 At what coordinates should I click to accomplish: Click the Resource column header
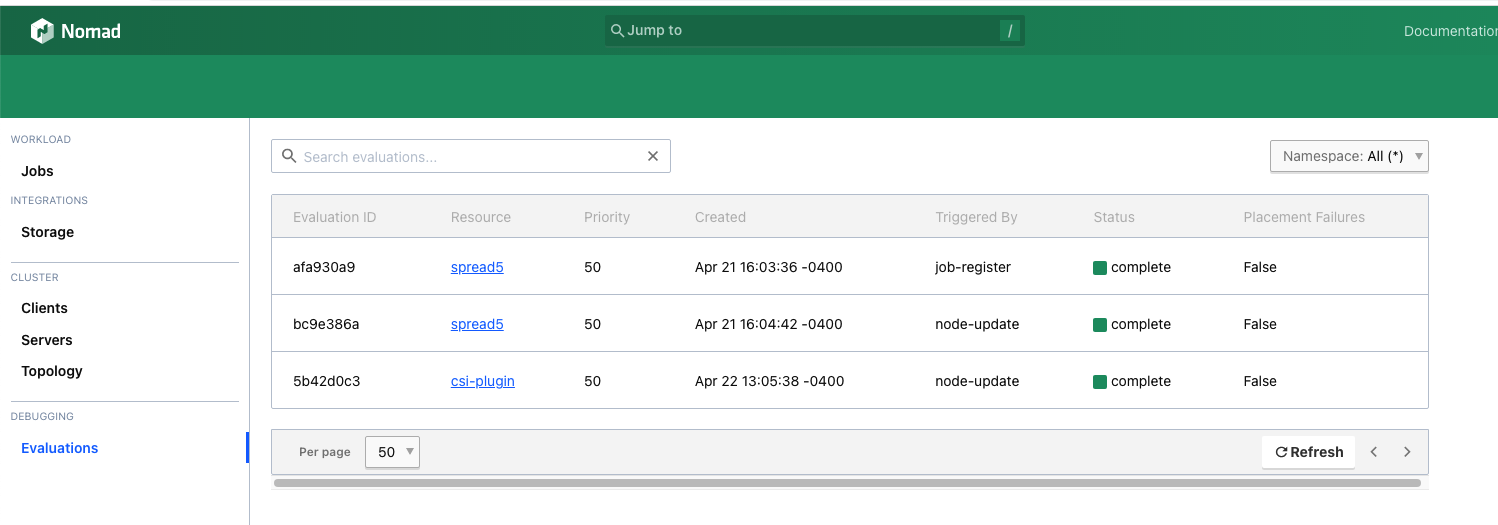(x=481, y=217)
